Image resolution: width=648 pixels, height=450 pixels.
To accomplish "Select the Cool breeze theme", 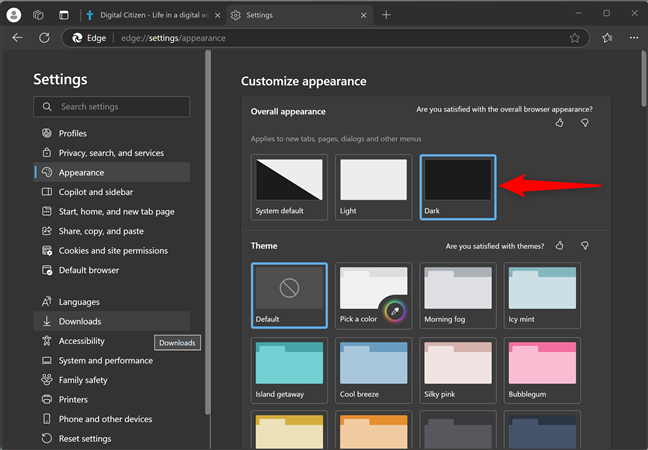I will coord(374,370).
